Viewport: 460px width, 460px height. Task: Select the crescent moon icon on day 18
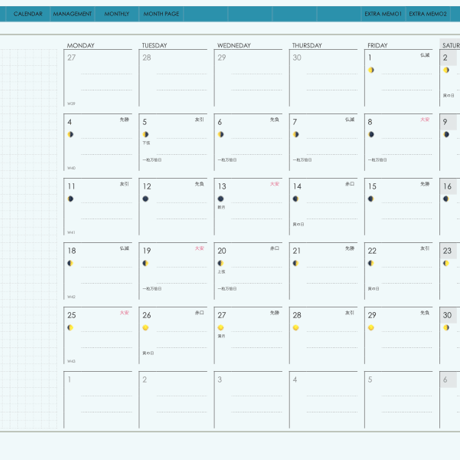pyautogui.click(x=71, y=263)
